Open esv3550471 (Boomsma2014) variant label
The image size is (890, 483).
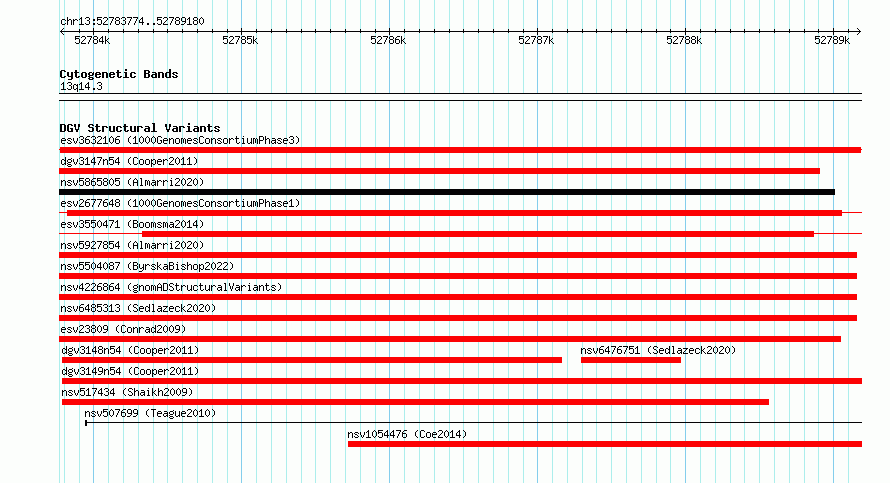click(132, 224)
